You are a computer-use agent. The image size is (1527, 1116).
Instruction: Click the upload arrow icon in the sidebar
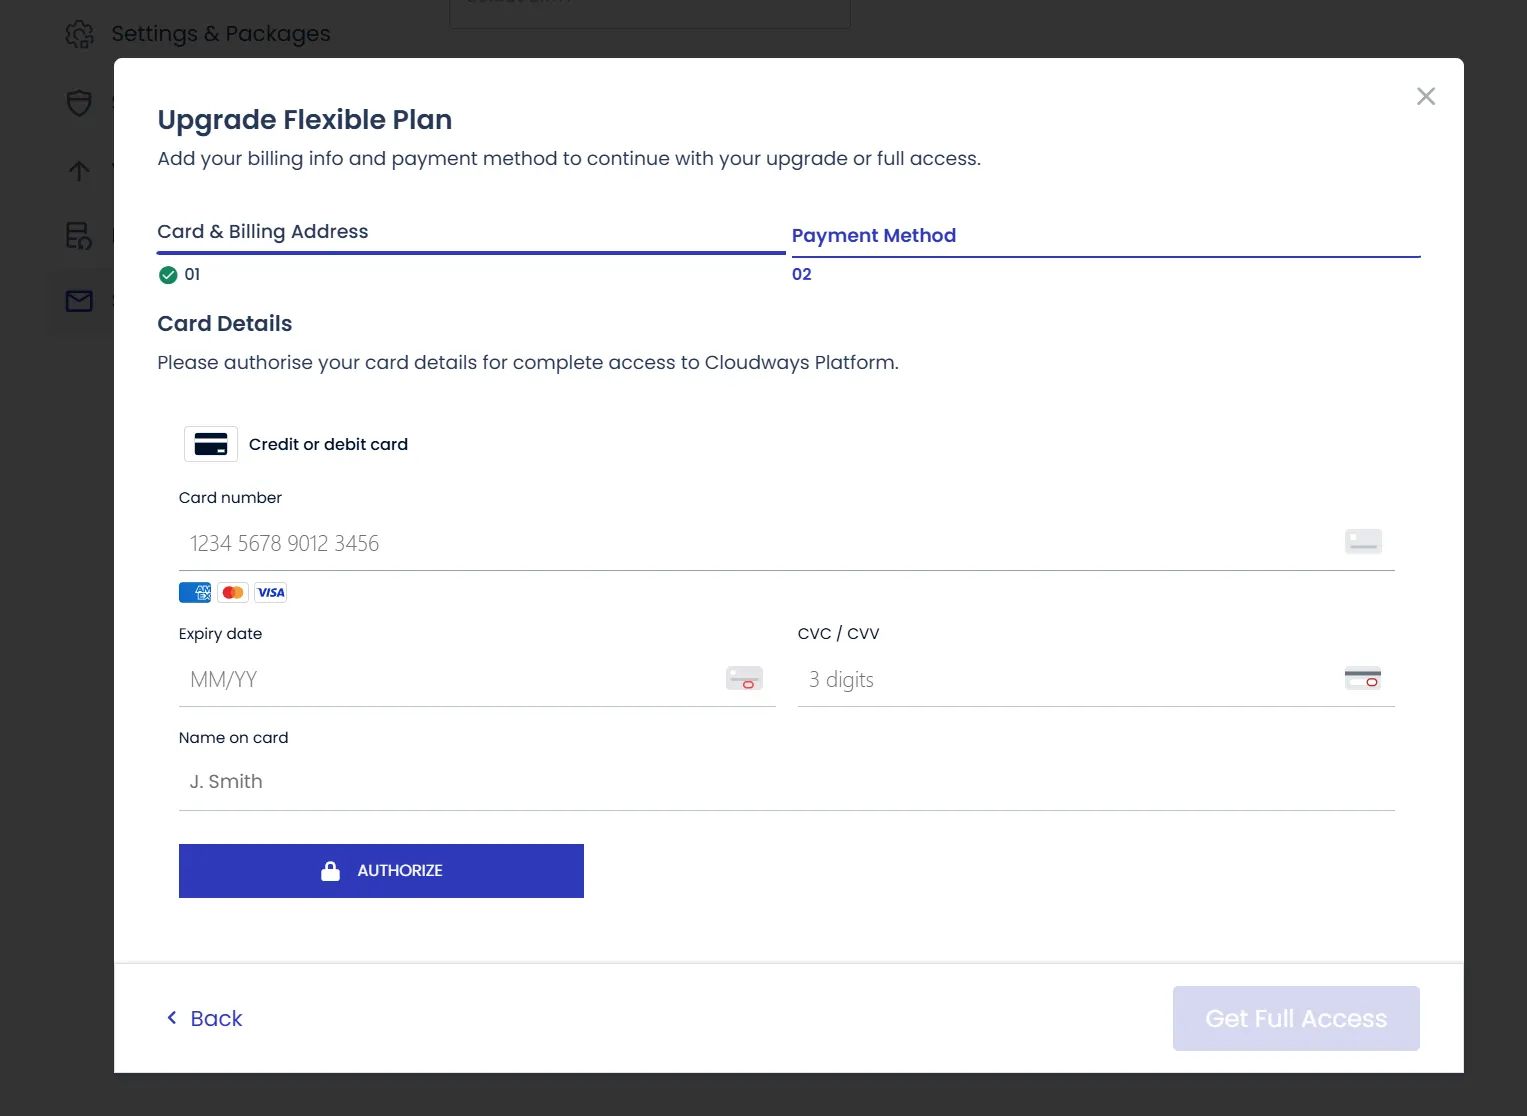pos(78,171)
